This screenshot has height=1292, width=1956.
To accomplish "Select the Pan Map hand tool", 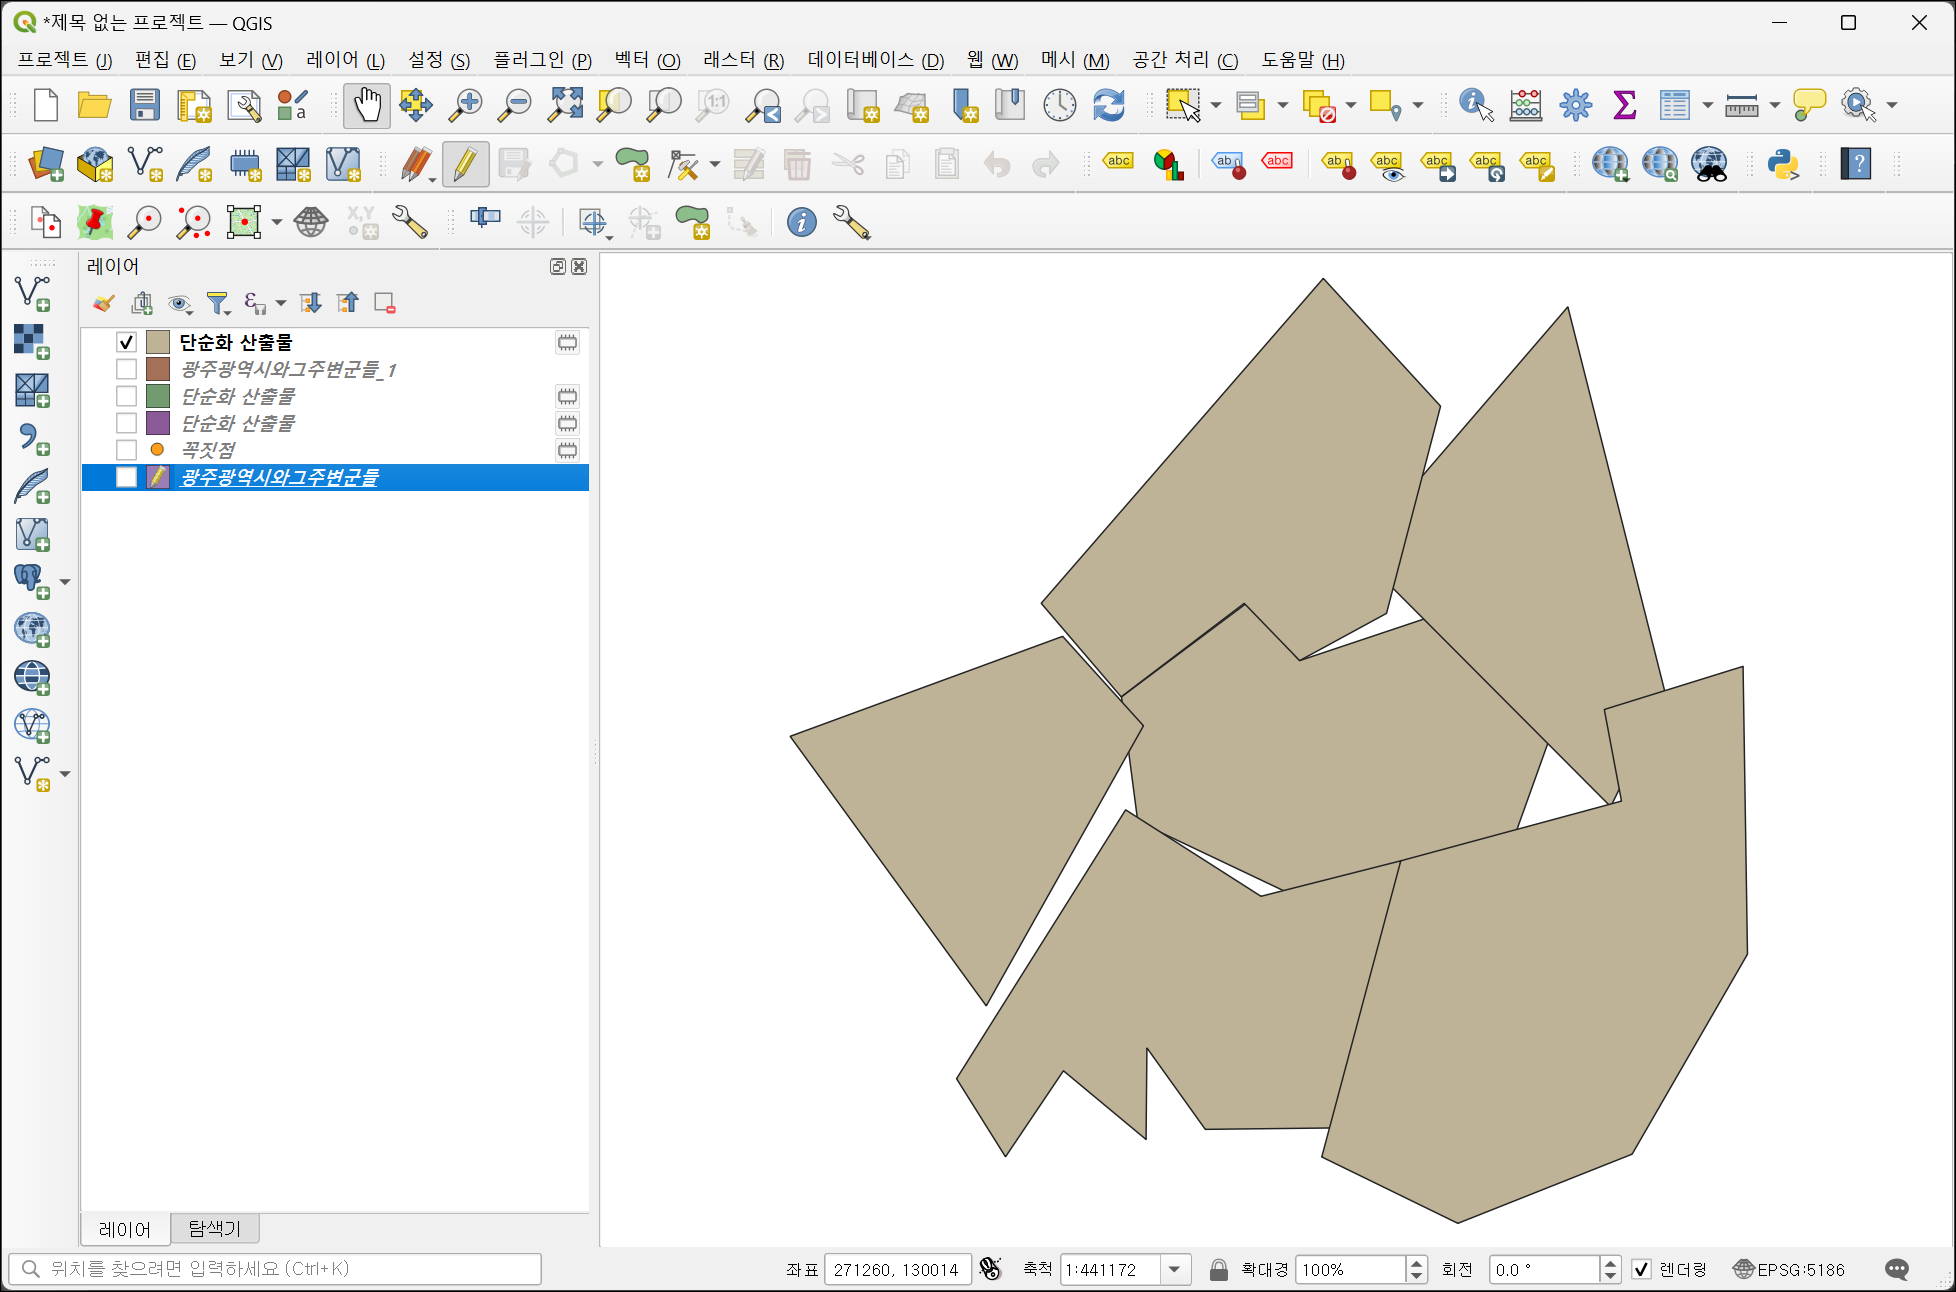I will (367, 105).
